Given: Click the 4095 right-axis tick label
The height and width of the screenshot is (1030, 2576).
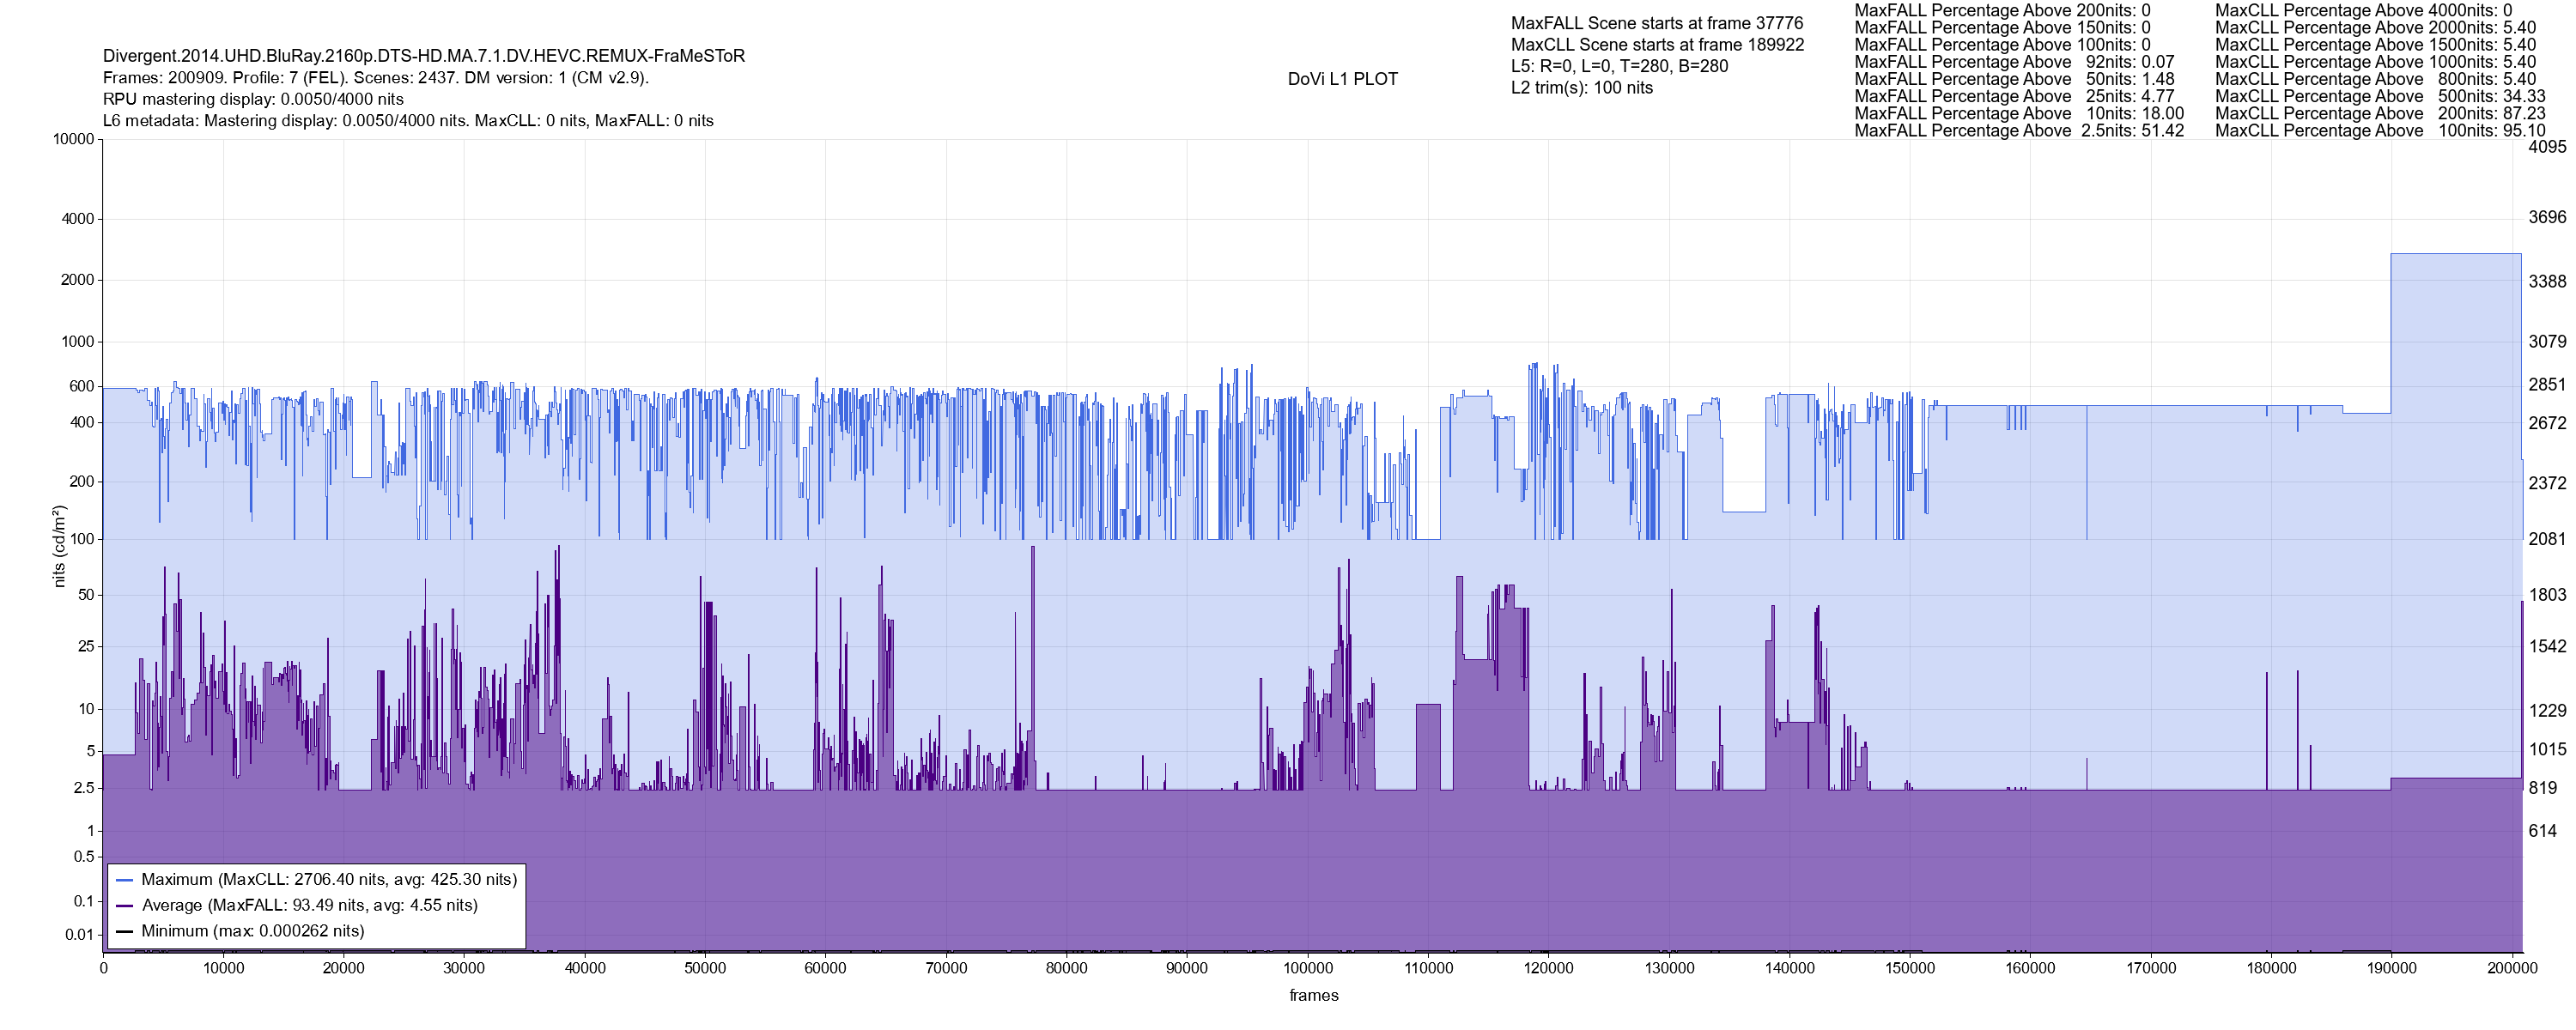Looking at the screenshot, I should 2547,147.
